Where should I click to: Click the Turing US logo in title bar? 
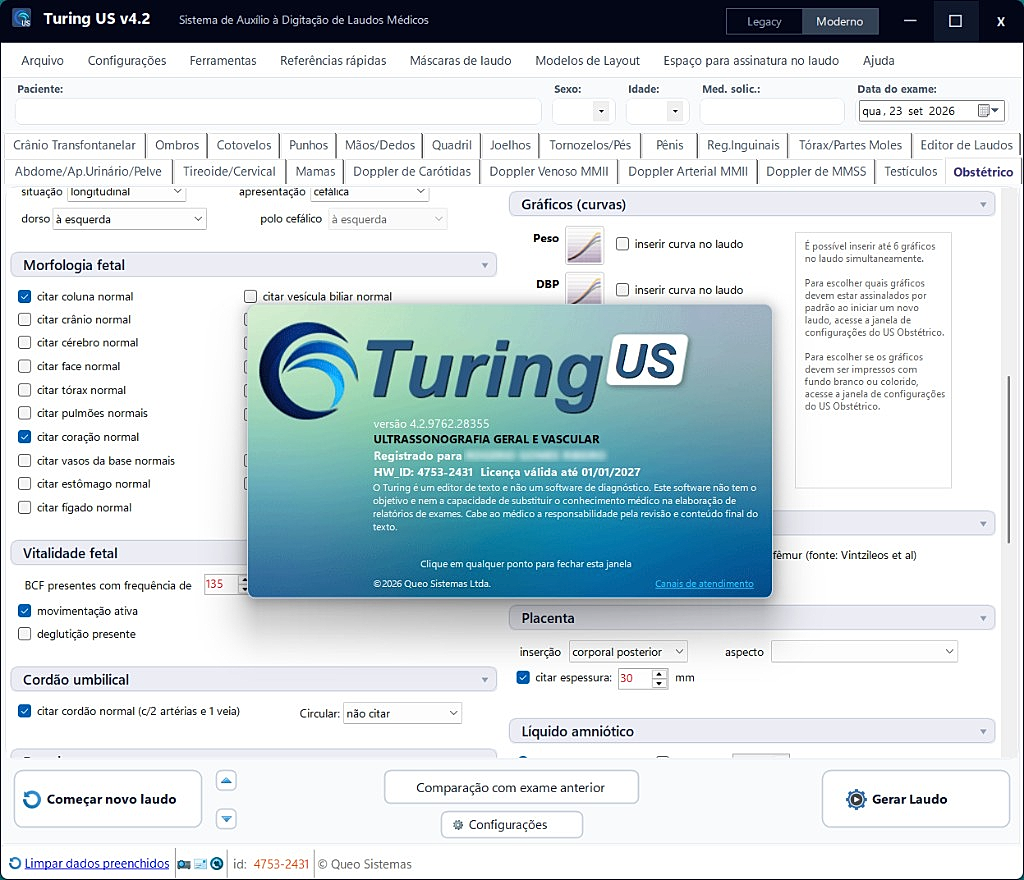(22, 18)
